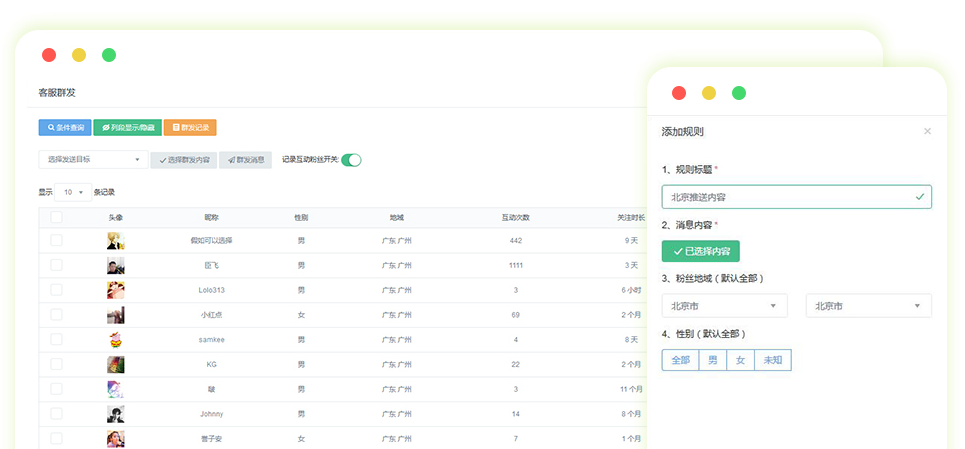Click the avatar of user Lolo313
Viewport: 965px width, 449px height.
pos(116,290)
